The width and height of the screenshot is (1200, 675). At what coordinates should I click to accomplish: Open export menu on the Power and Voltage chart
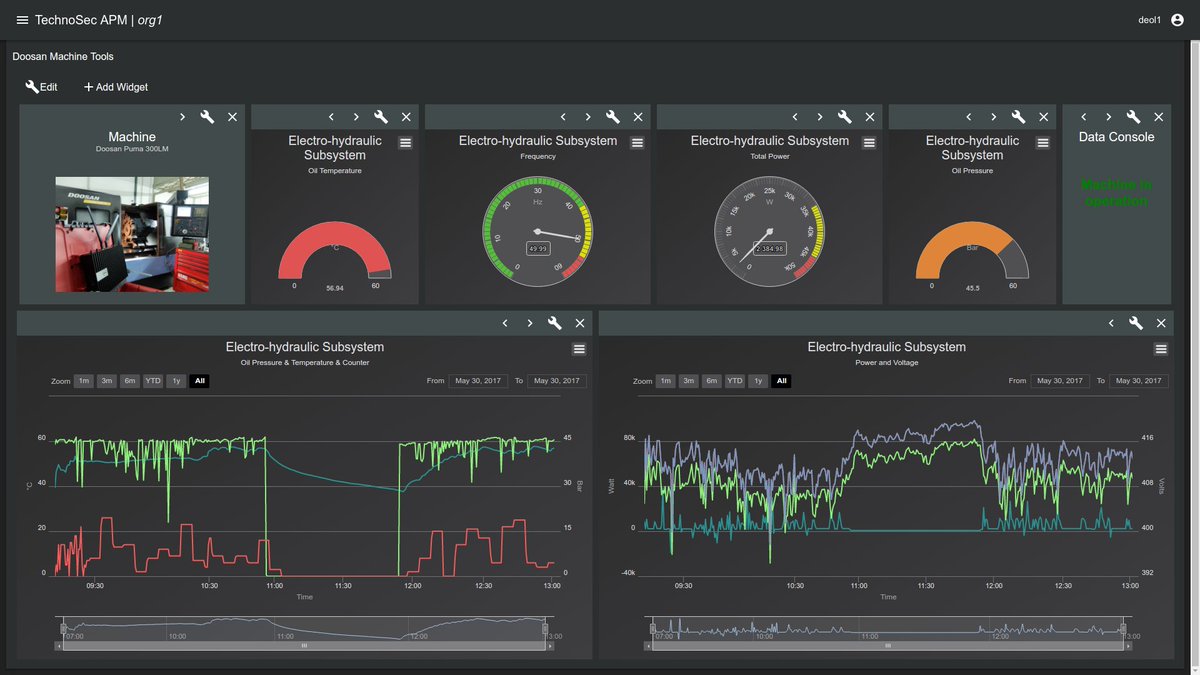coord(1160,349)
